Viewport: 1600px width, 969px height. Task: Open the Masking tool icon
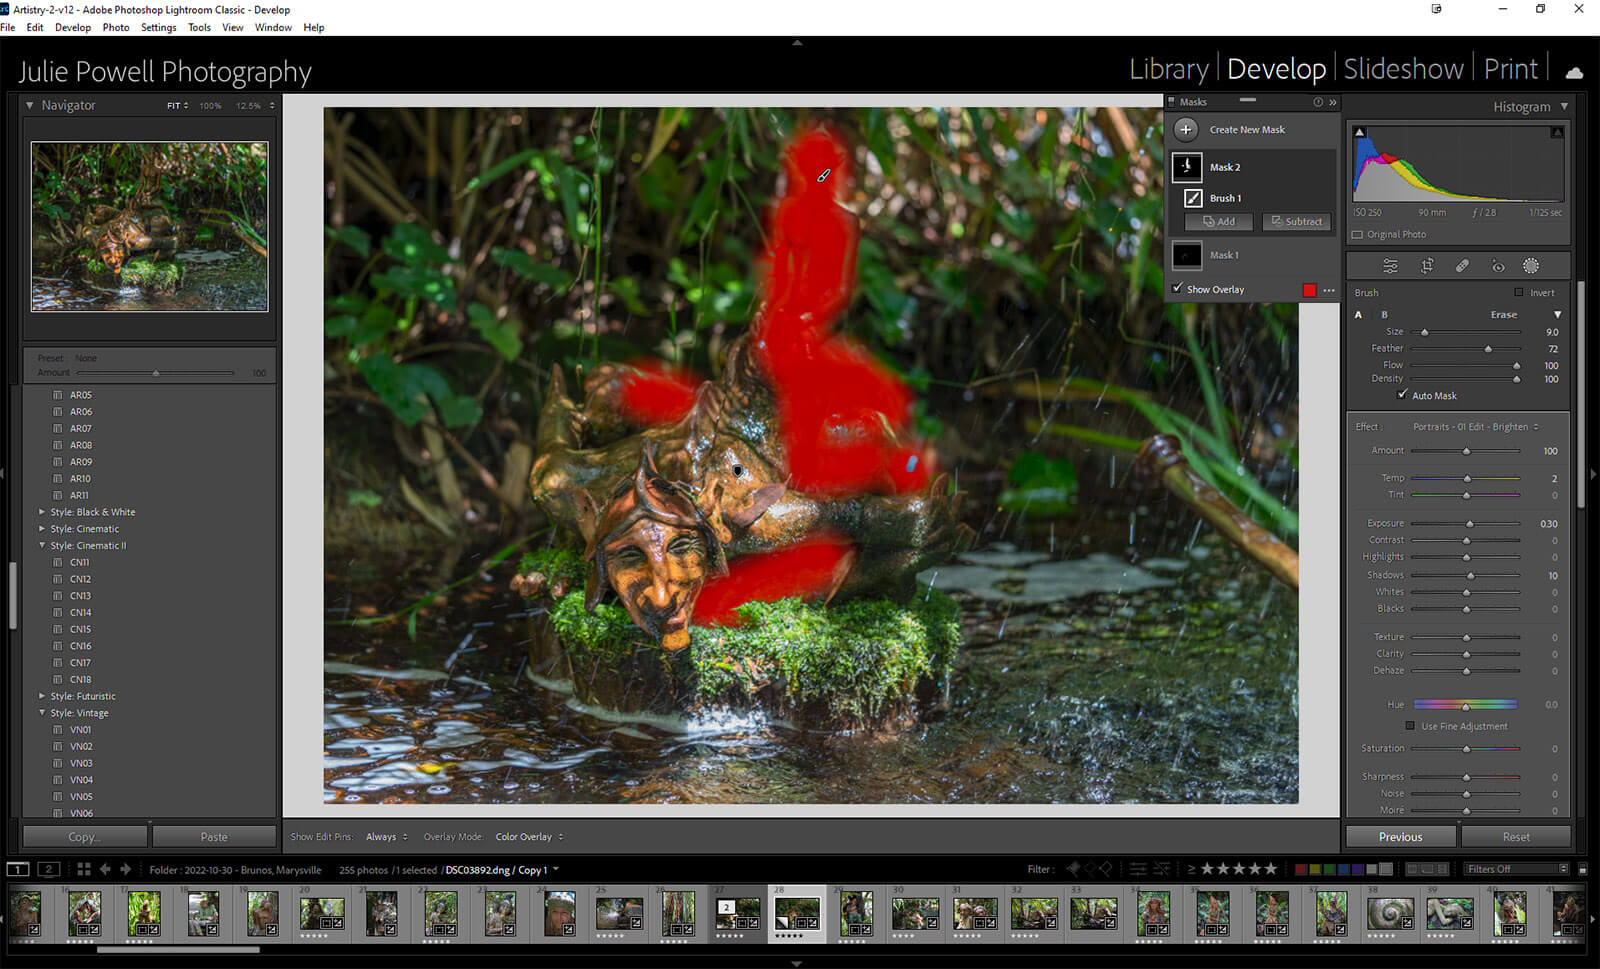tap(1530, 266)
